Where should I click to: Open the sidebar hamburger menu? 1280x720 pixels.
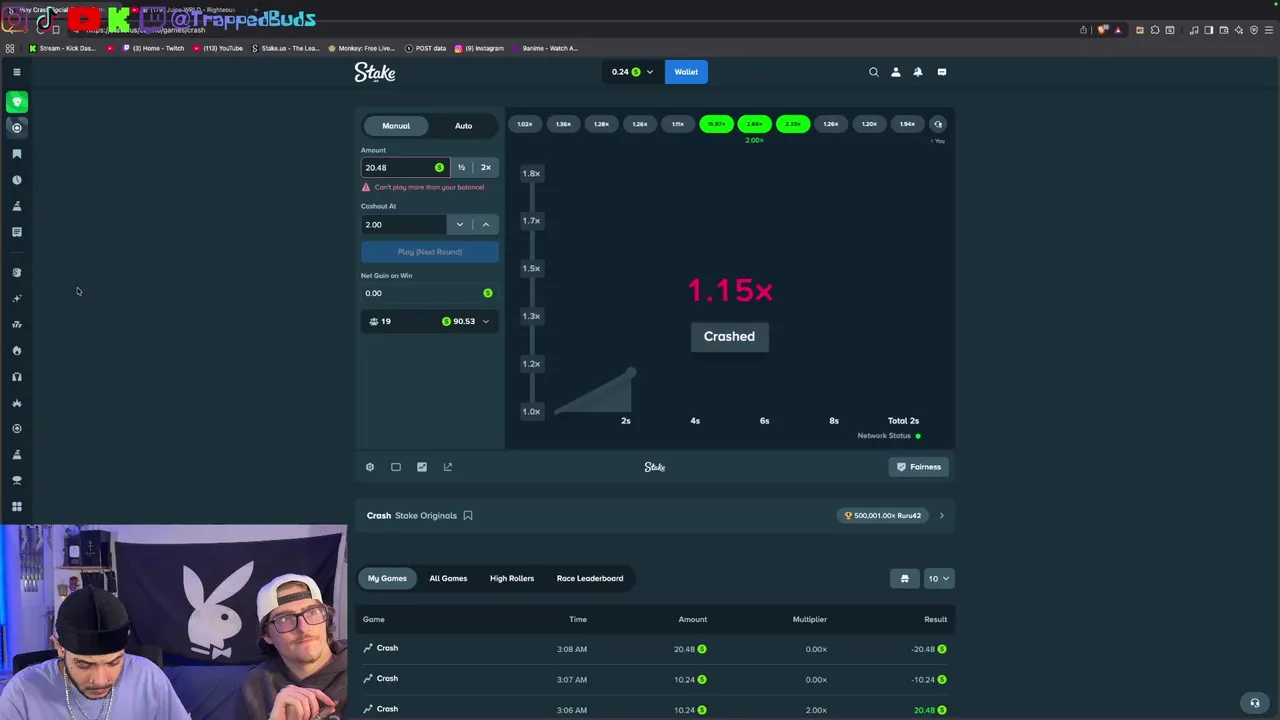point(16,72)
